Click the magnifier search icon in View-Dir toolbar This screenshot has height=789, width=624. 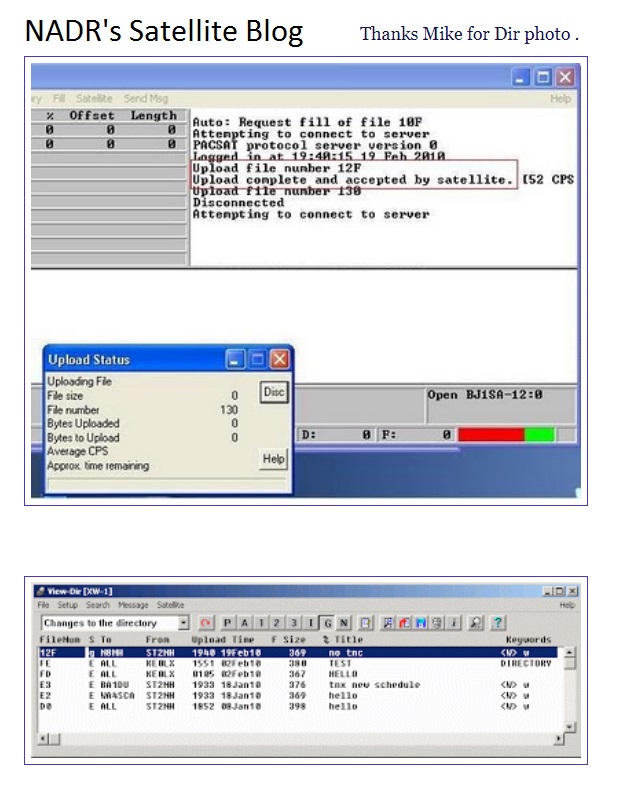coord(477,623)
